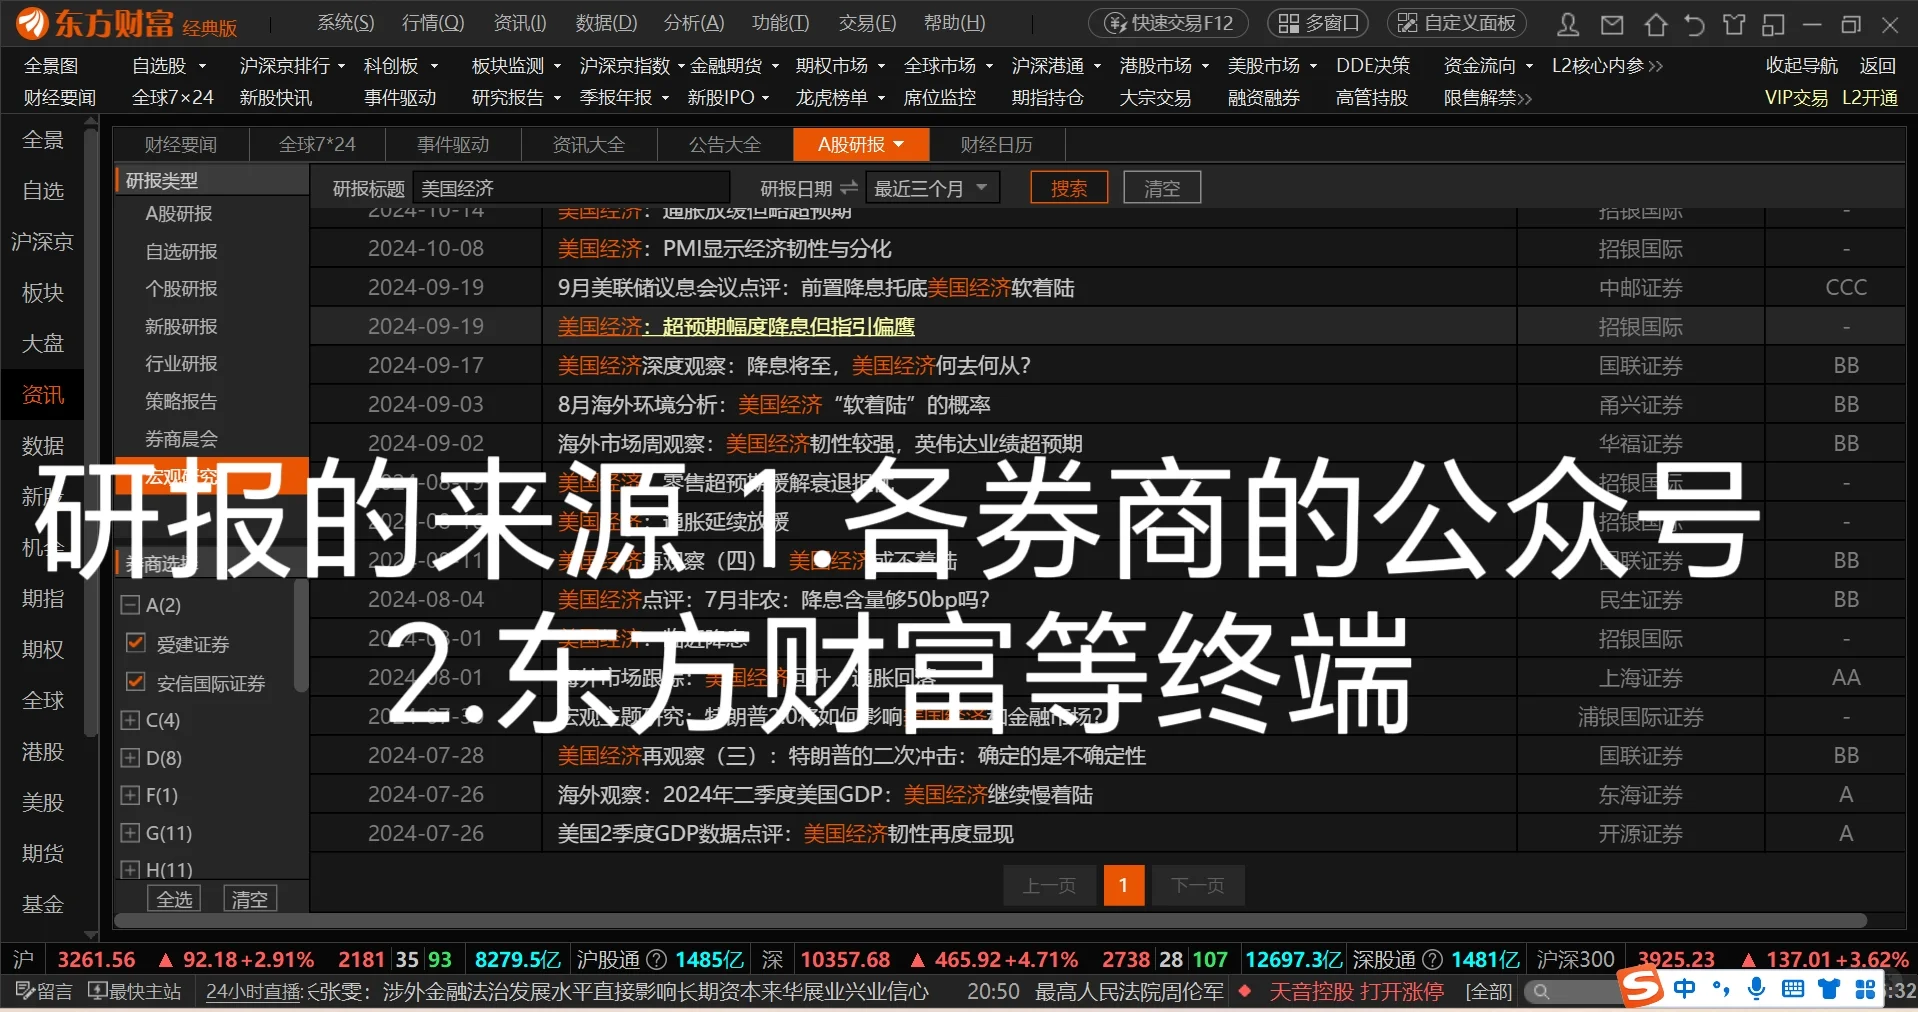Open the mail messages icon
1918x1012 pixels.
tap(1612, 24)
